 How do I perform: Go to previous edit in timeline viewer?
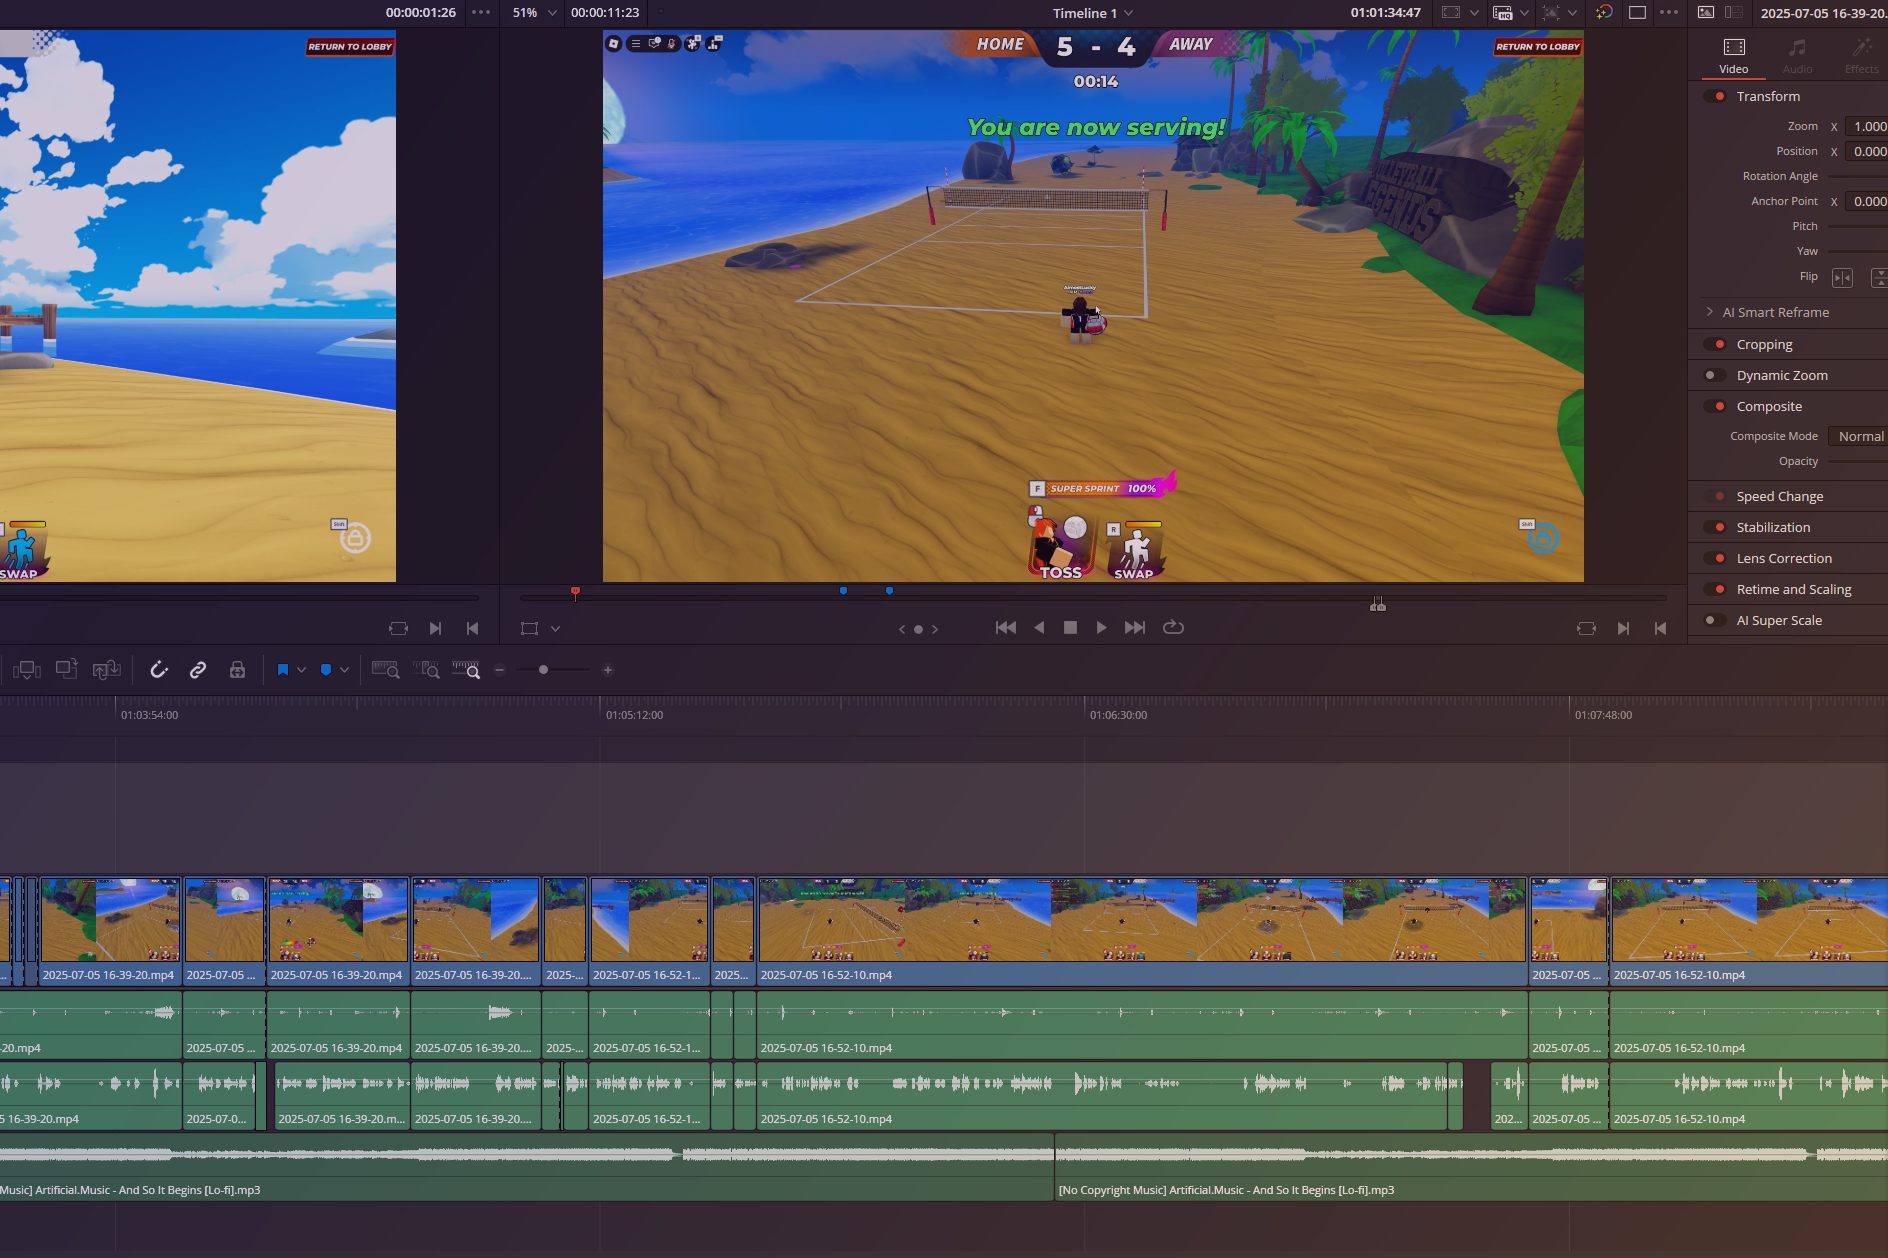1660,628
